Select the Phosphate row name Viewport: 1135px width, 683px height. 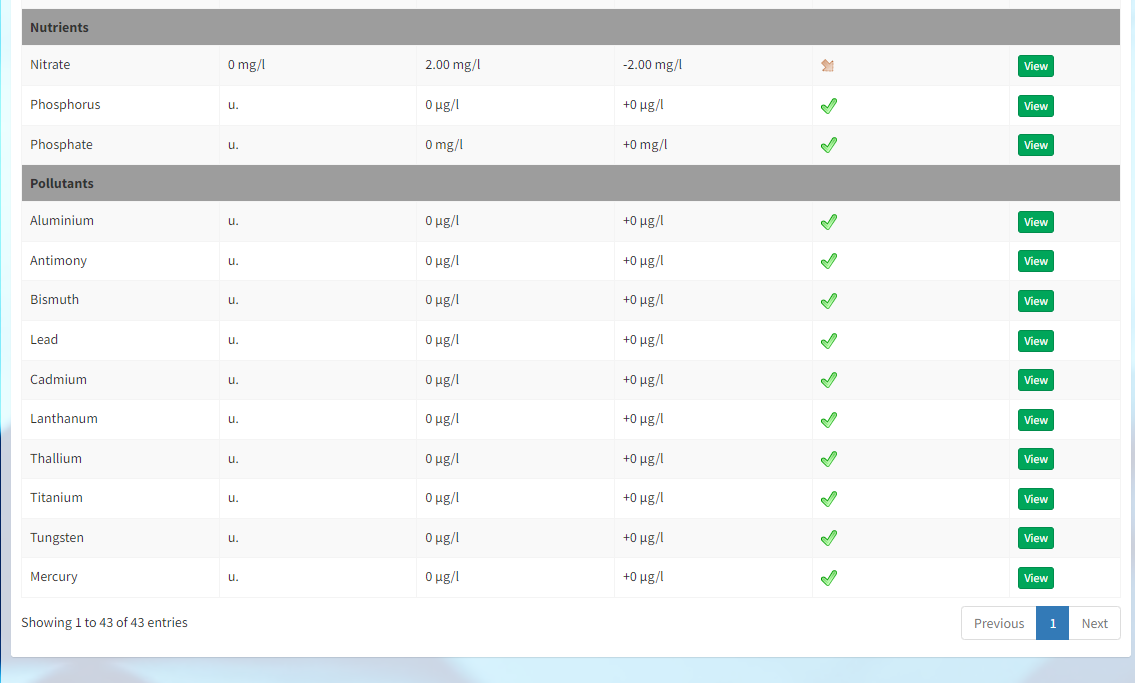pos(62,144)
